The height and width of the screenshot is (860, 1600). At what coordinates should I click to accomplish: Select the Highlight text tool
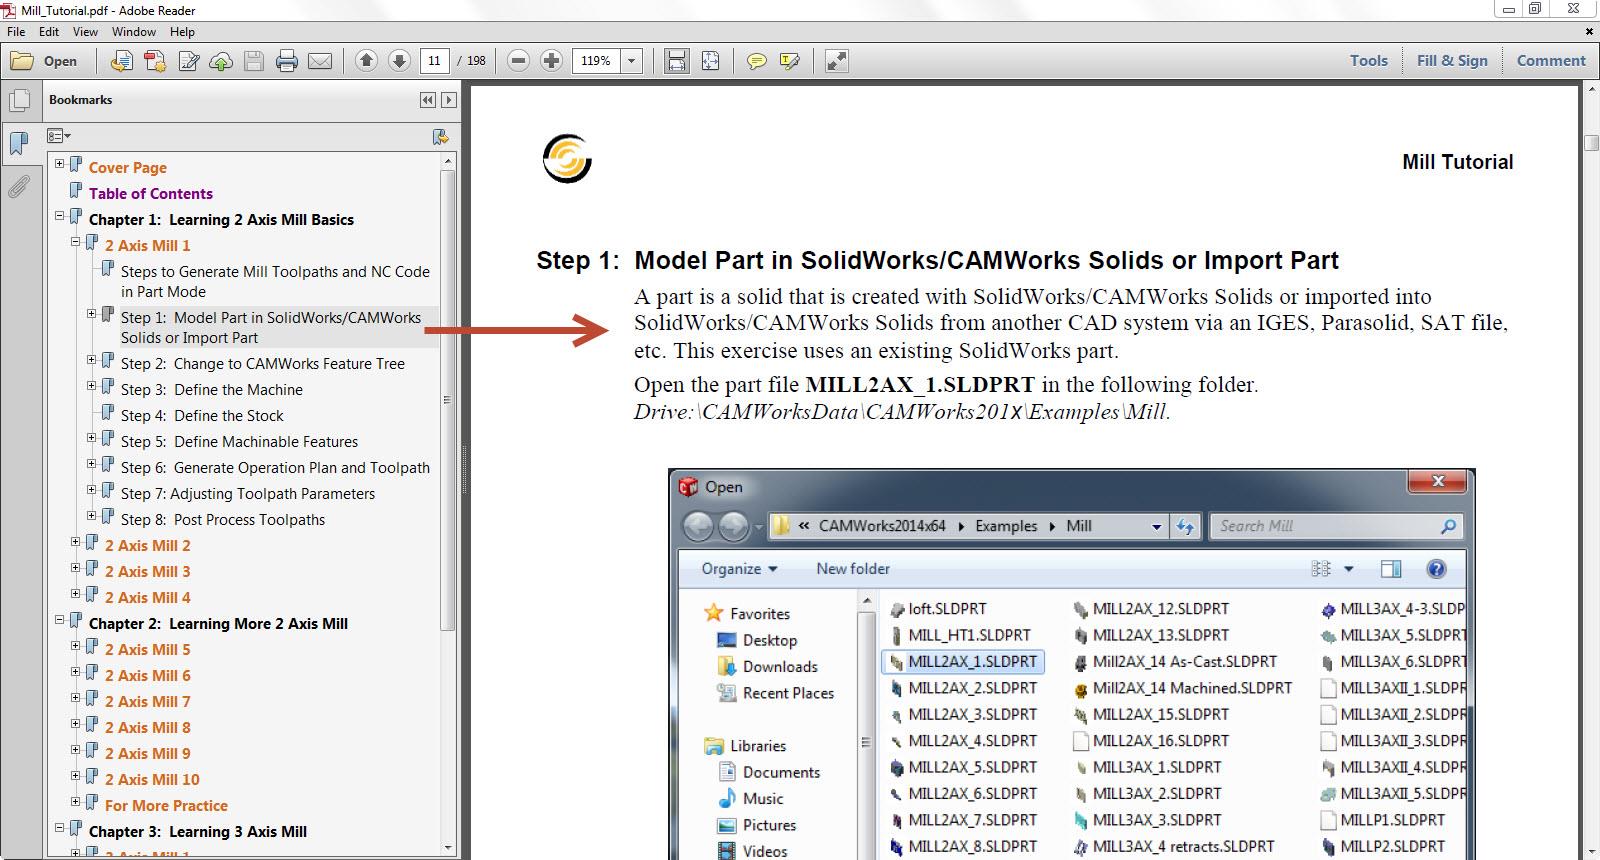[x=790, y=61]
